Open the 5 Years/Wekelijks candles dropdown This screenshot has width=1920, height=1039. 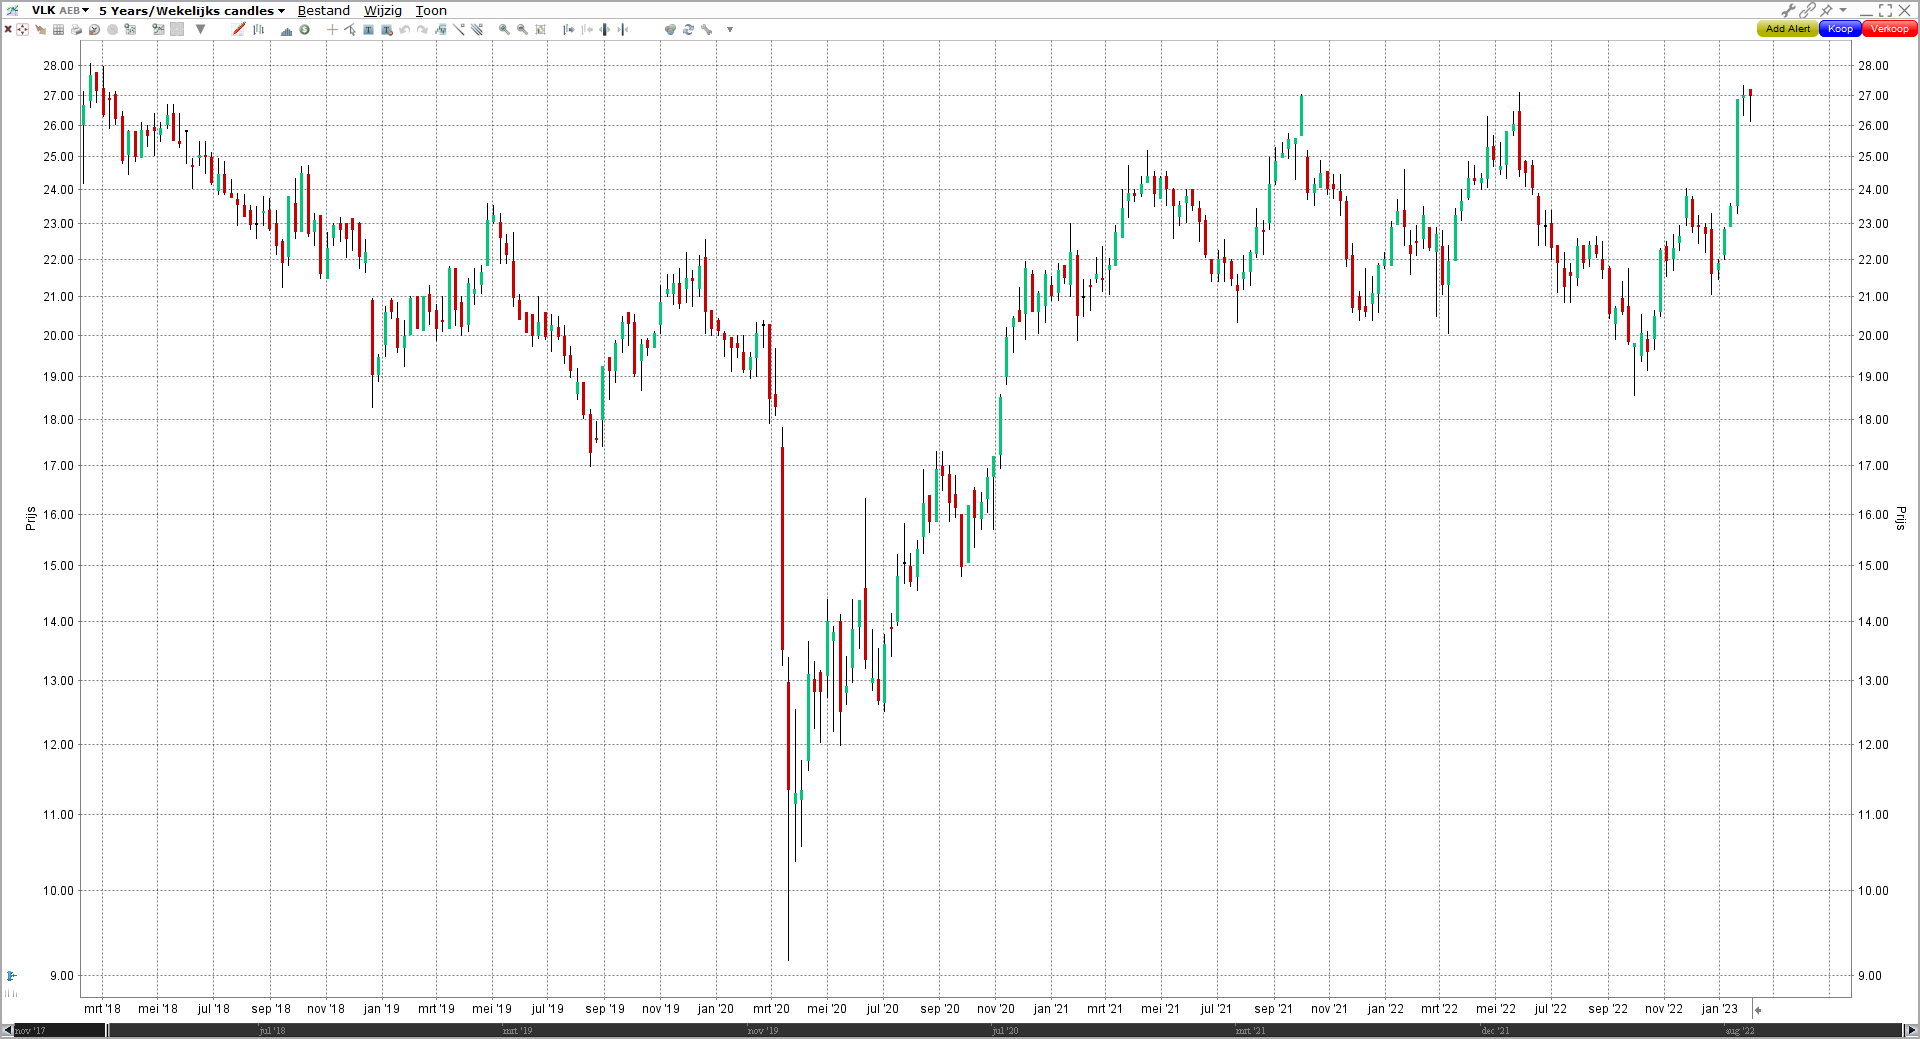(191, 10)
